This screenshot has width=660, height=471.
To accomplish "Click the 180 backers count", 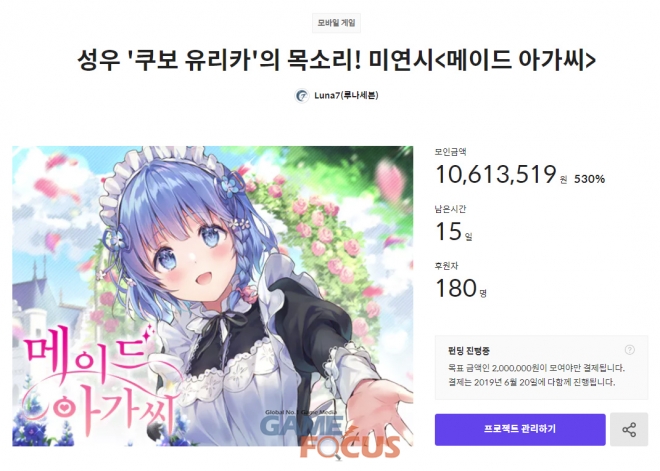I will pos(456,288).
